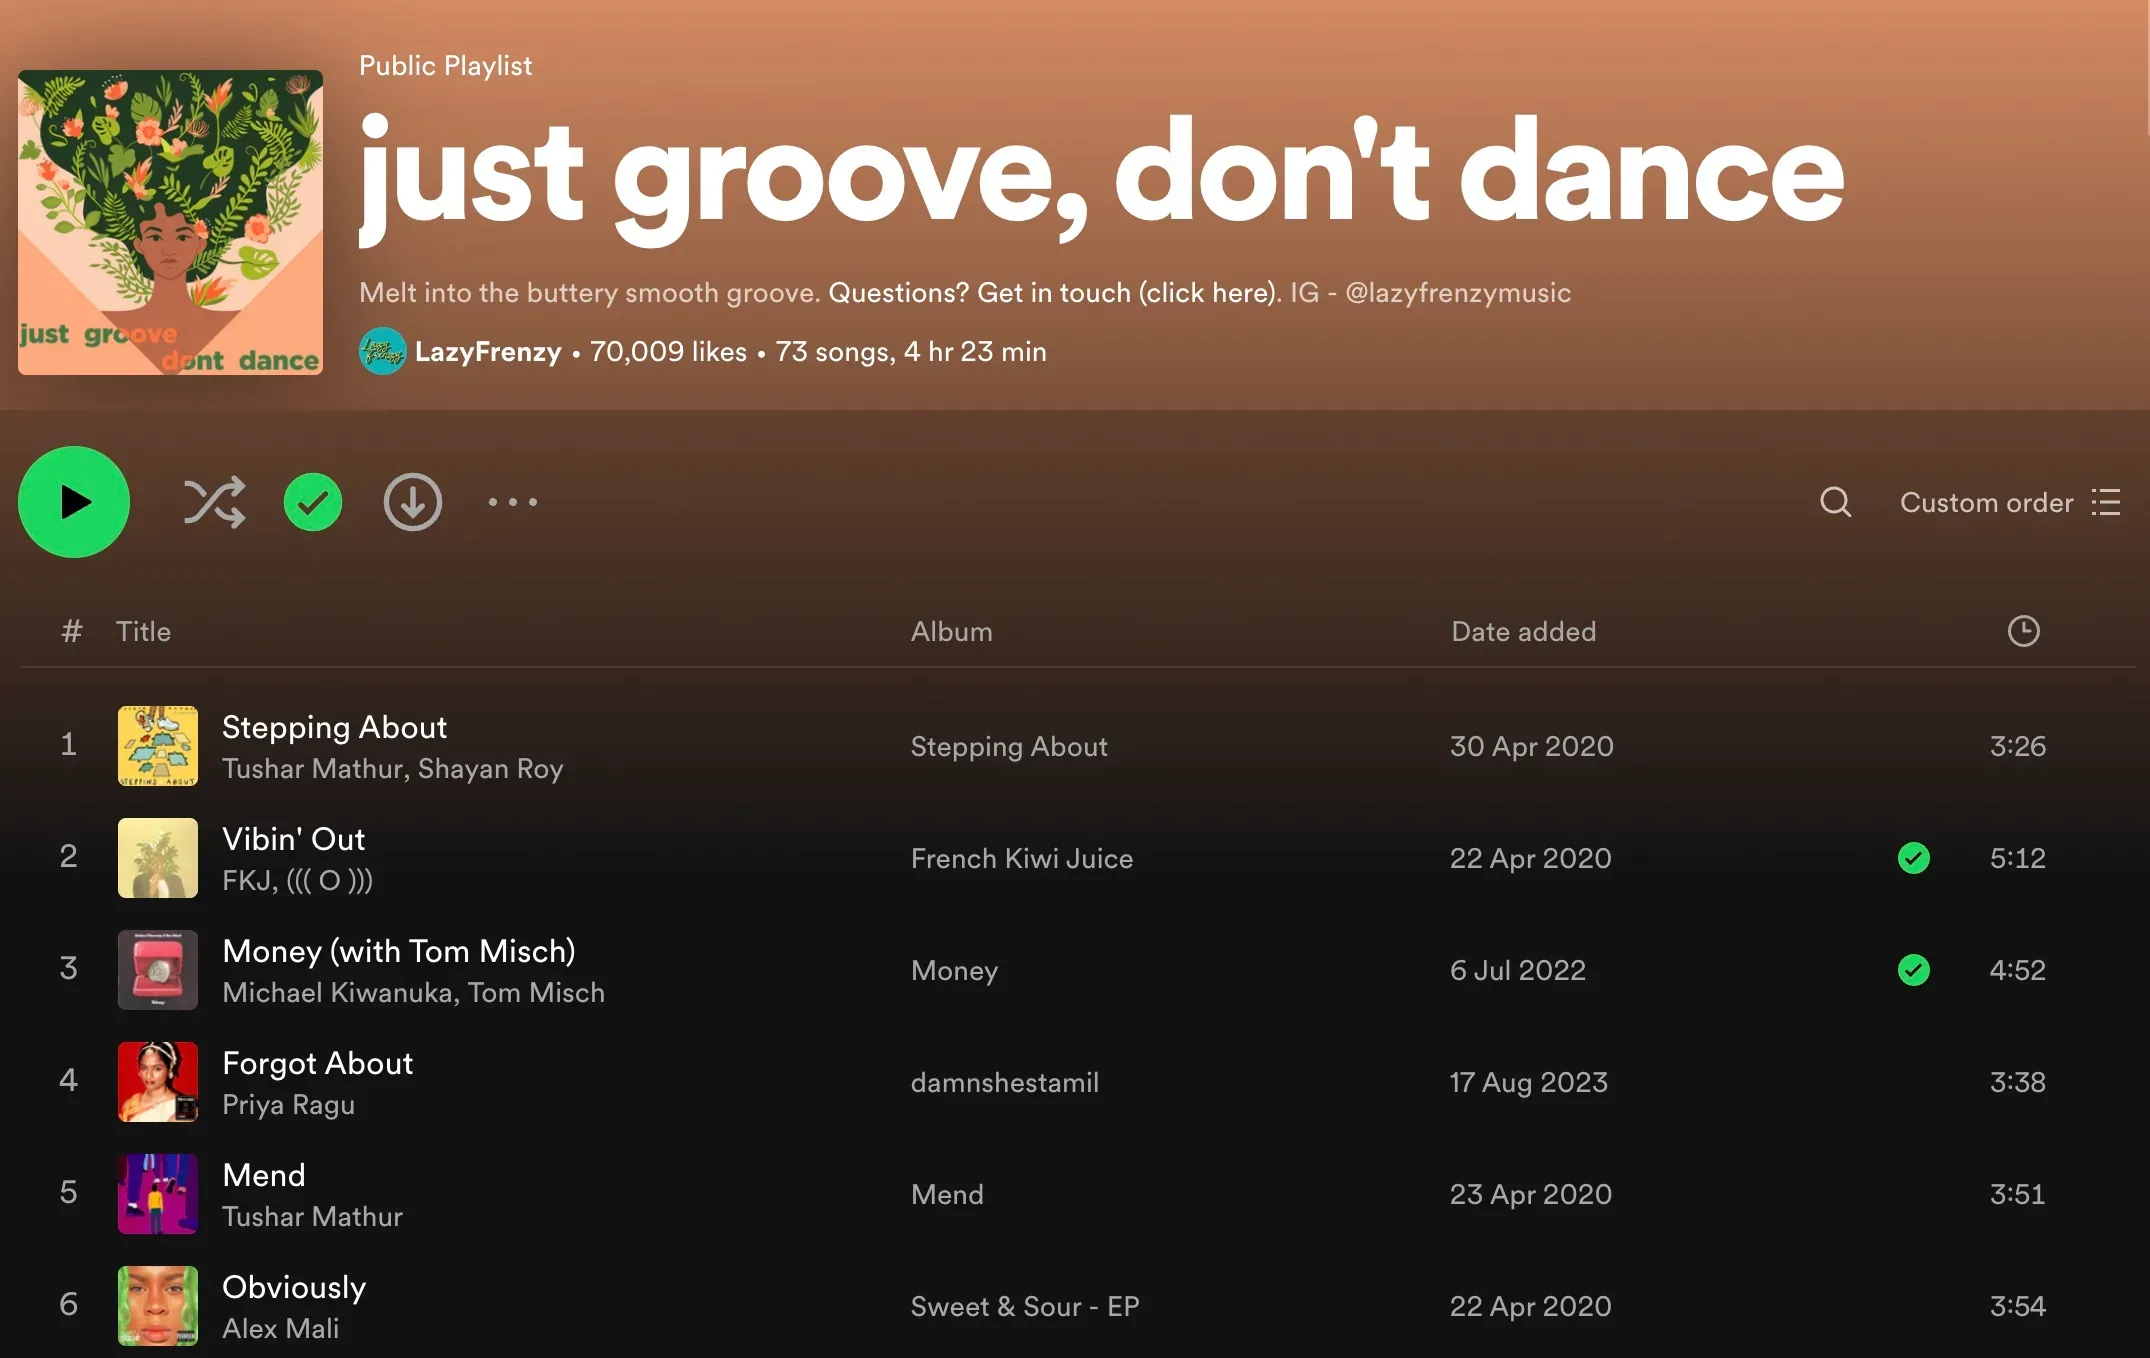Click the Forgot About cover thumbnail
2150x1358 pixels.
tap(158, 1082)
